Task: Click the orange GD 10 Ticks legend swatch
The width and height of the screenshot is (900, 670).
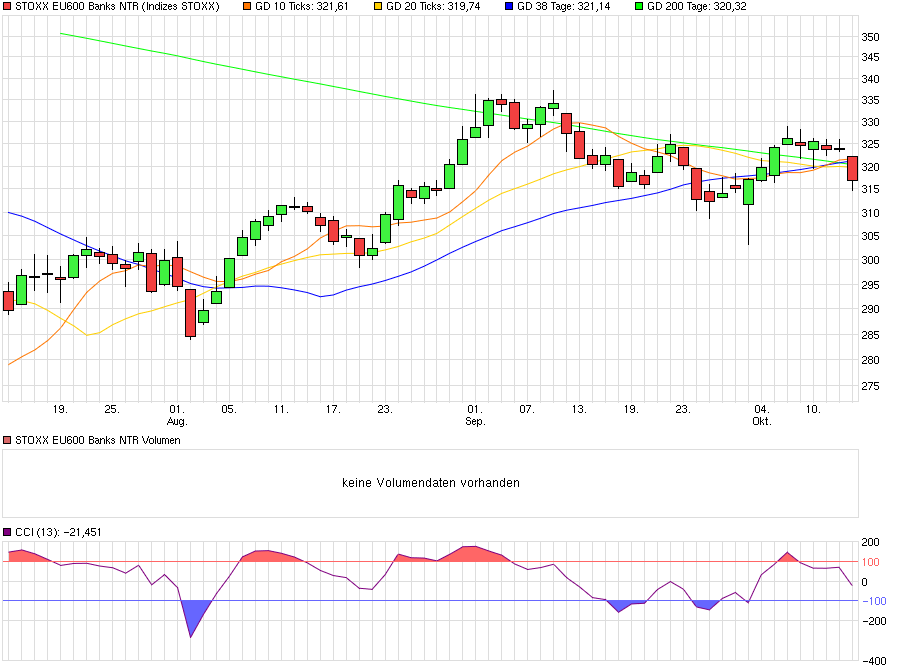Action: tap(247, 7)
